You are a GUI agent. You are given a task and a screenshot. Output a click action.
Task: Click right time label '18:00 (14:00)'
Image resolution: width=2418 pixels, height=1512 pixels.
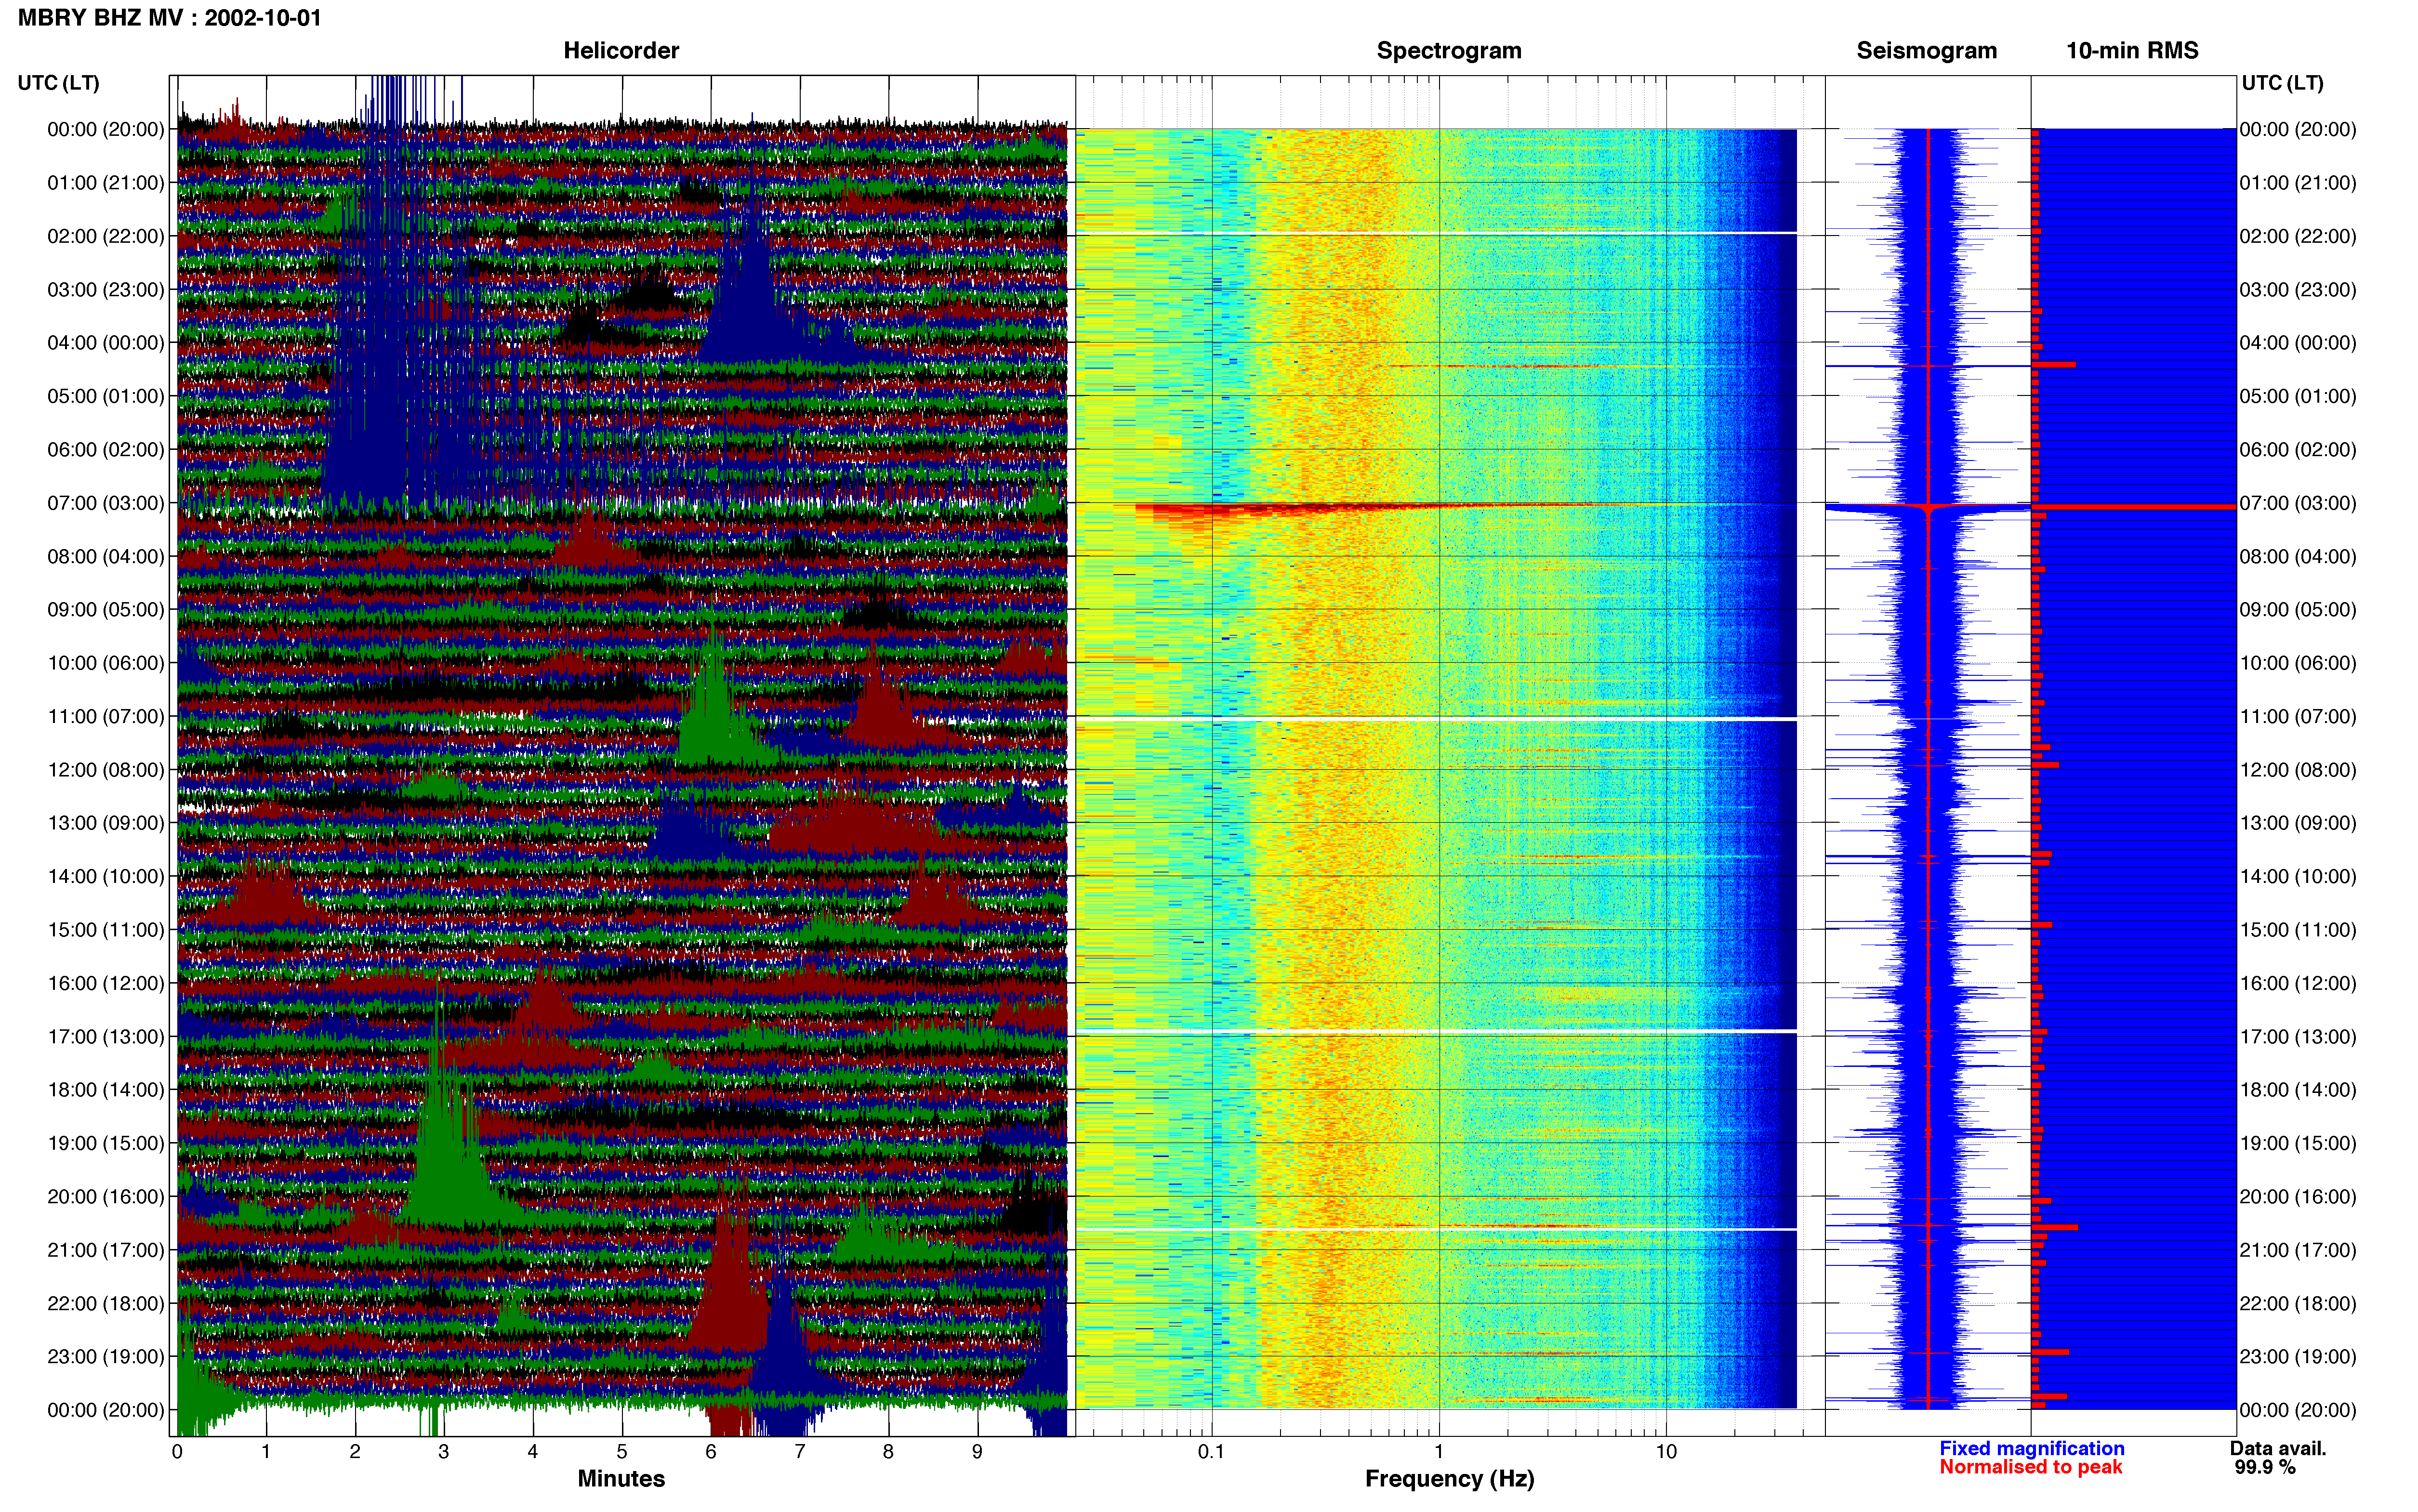pos(2297,1090)
